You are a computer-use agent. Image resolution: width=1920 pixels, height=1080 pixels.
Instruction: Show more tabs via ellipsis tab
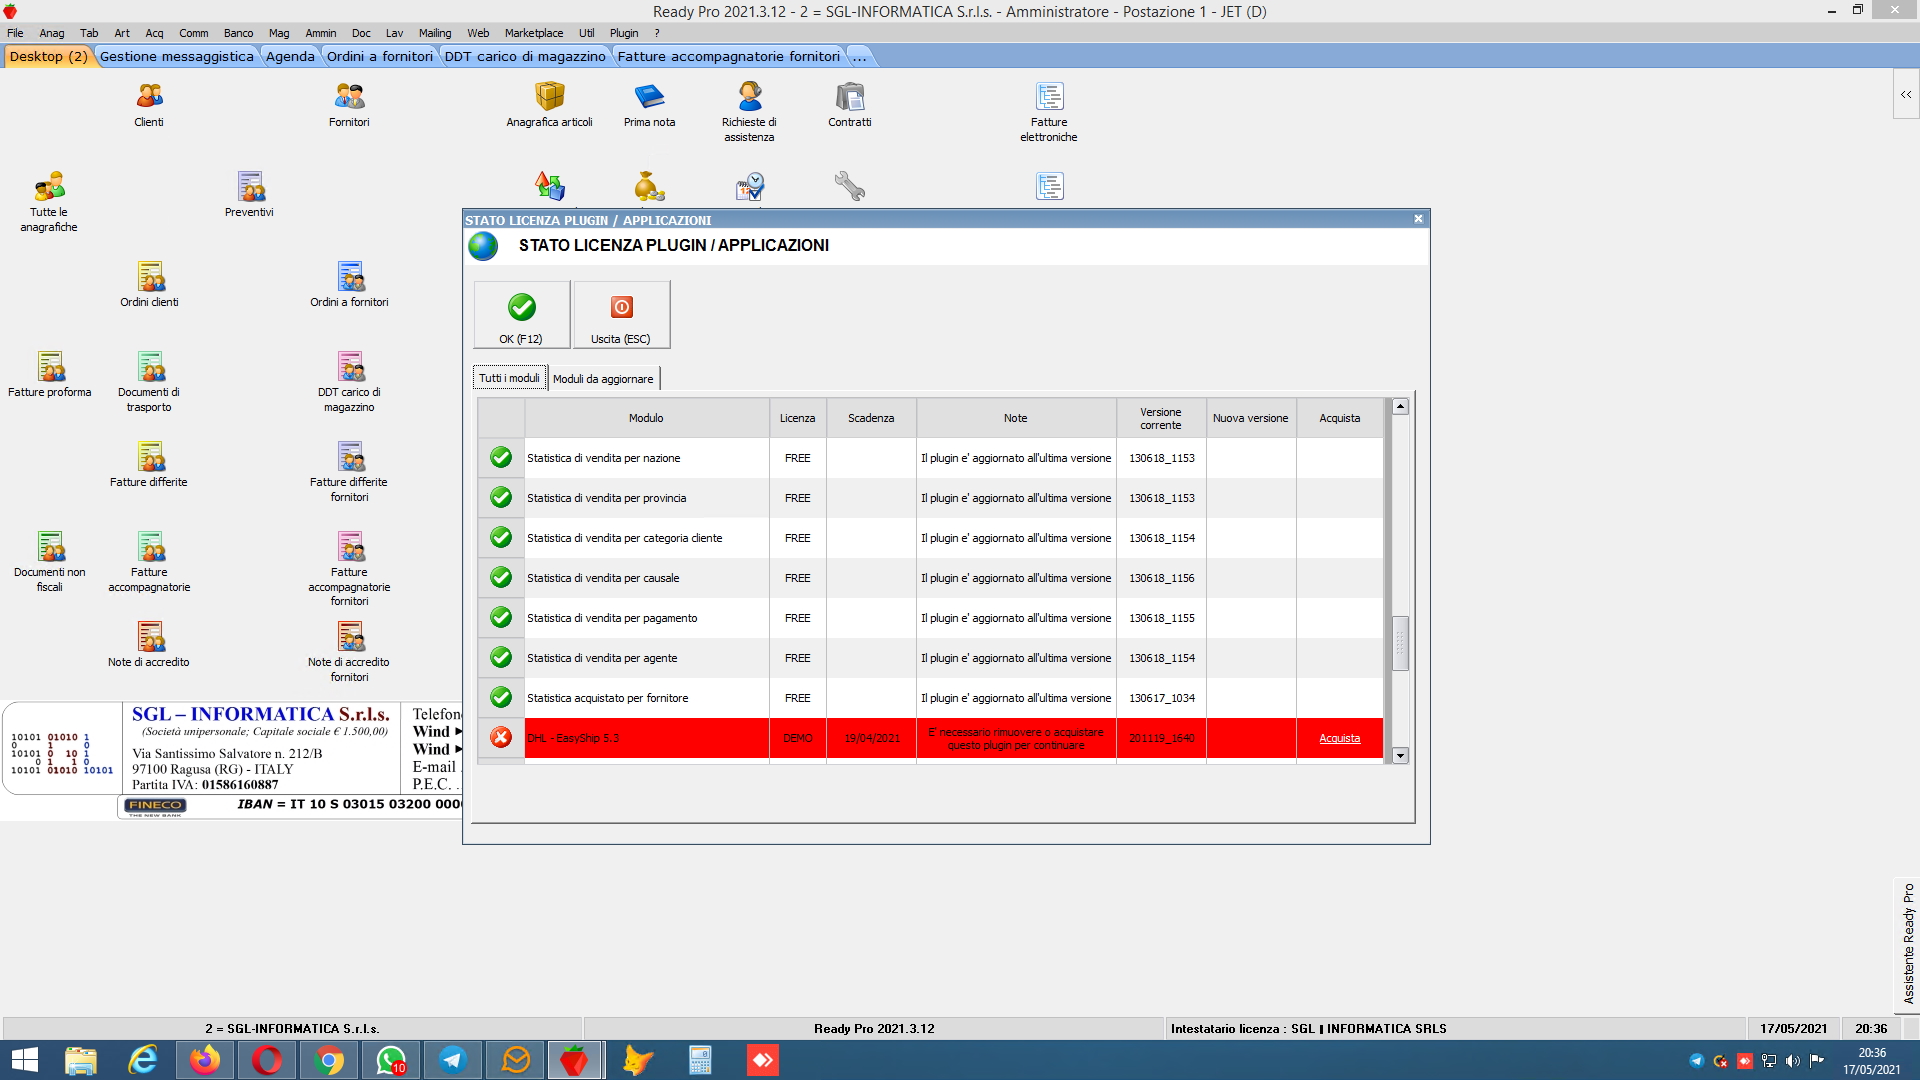click(859, 56)
